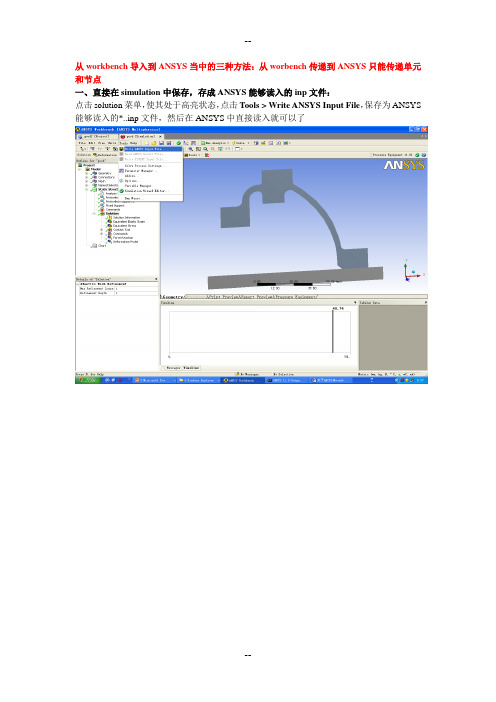Open Windows Explorer taskbar button
The height and width of the screenshot is (702, 496).
[x=199, y=380]
